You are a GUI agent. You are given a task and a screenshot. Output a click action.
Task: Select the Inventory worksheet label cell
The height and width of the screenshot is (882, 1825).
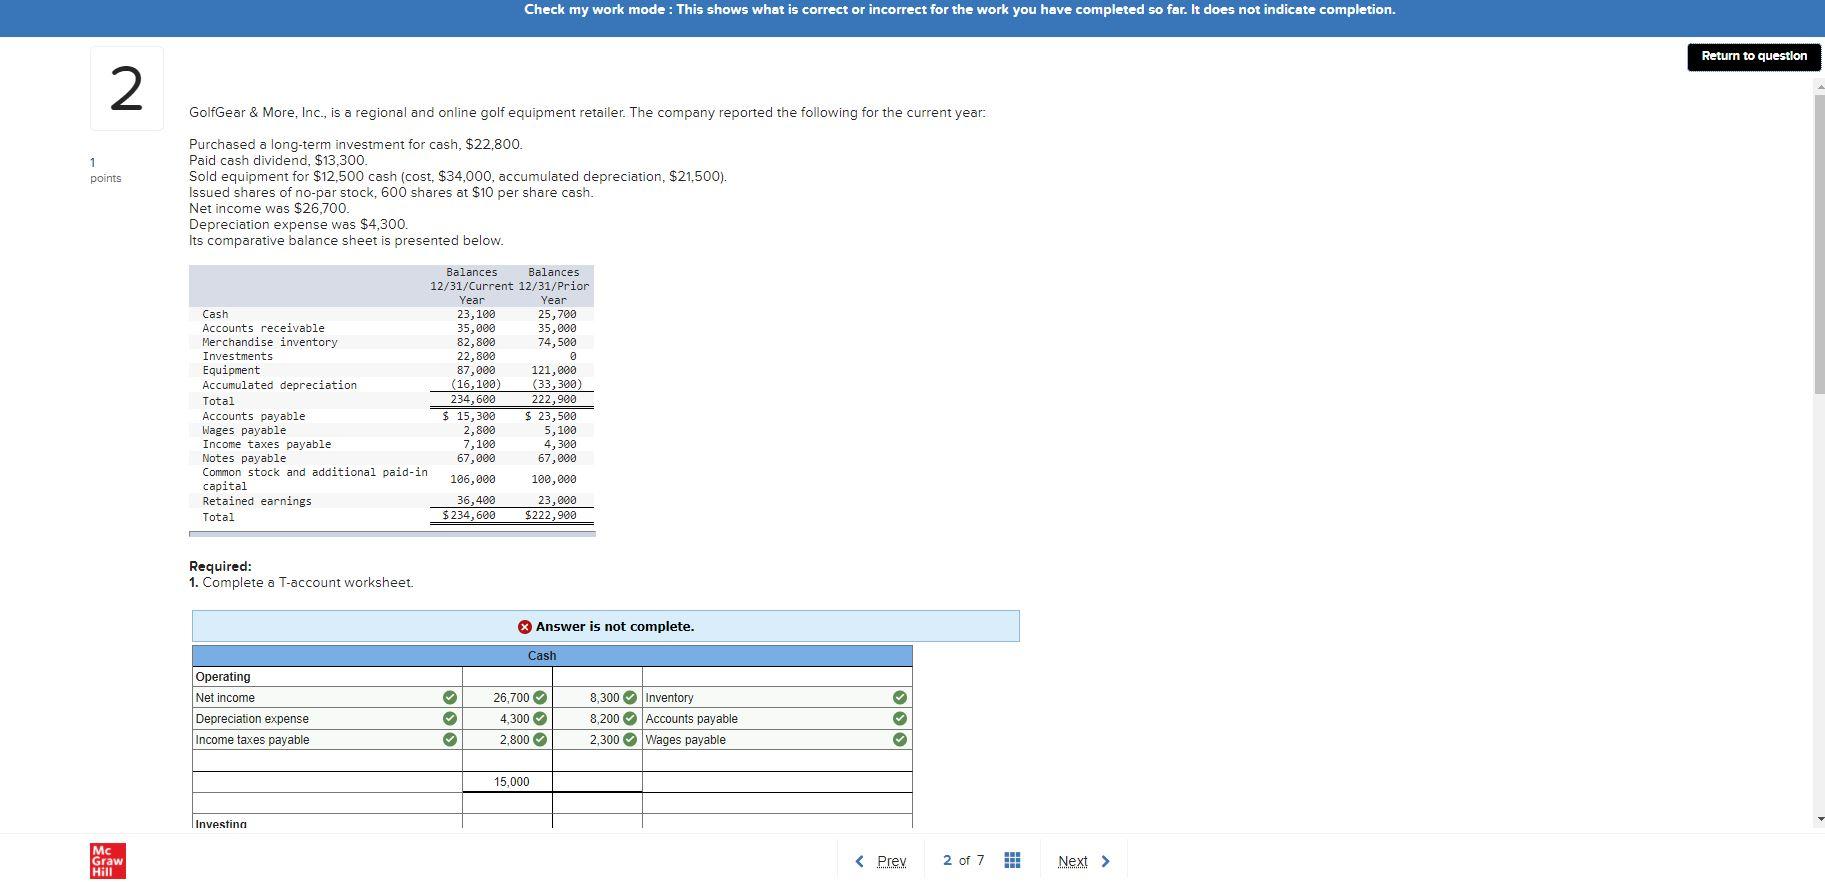[777, 698]
